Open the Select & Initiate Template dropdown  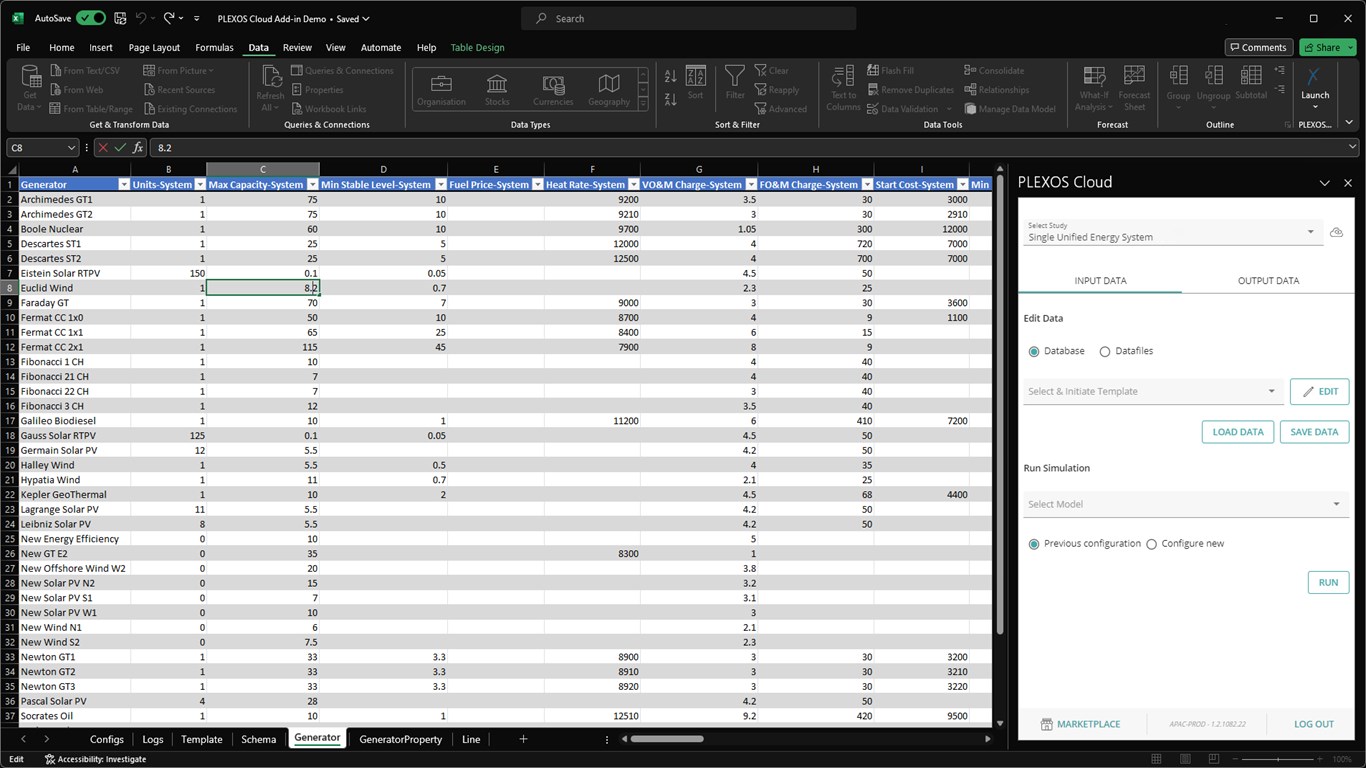click(1152, 391)
